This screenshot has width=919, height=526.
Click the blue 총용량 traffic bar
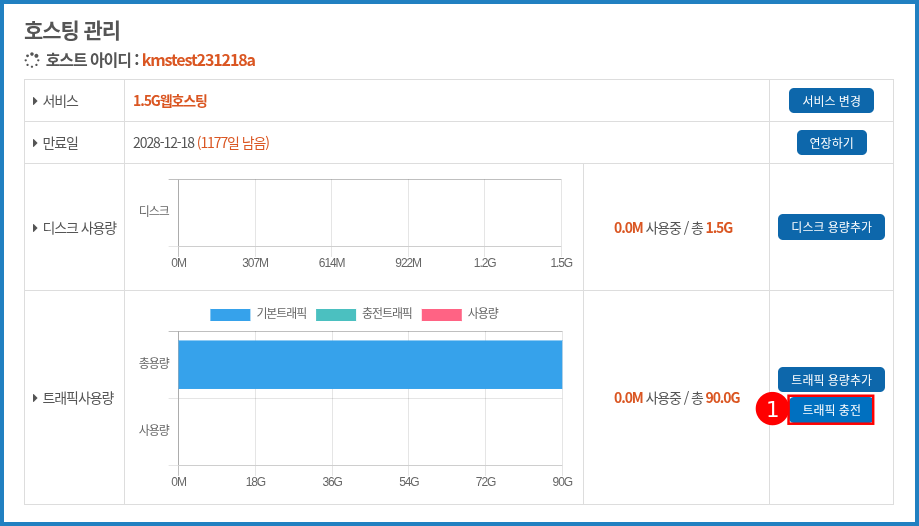tap(370, 364)
